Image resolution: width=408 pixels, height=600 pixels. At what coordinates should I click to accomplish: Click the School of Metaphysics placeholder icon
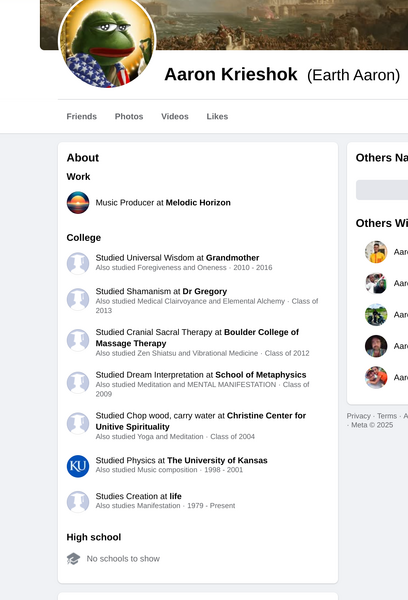[x=78, y=383]
